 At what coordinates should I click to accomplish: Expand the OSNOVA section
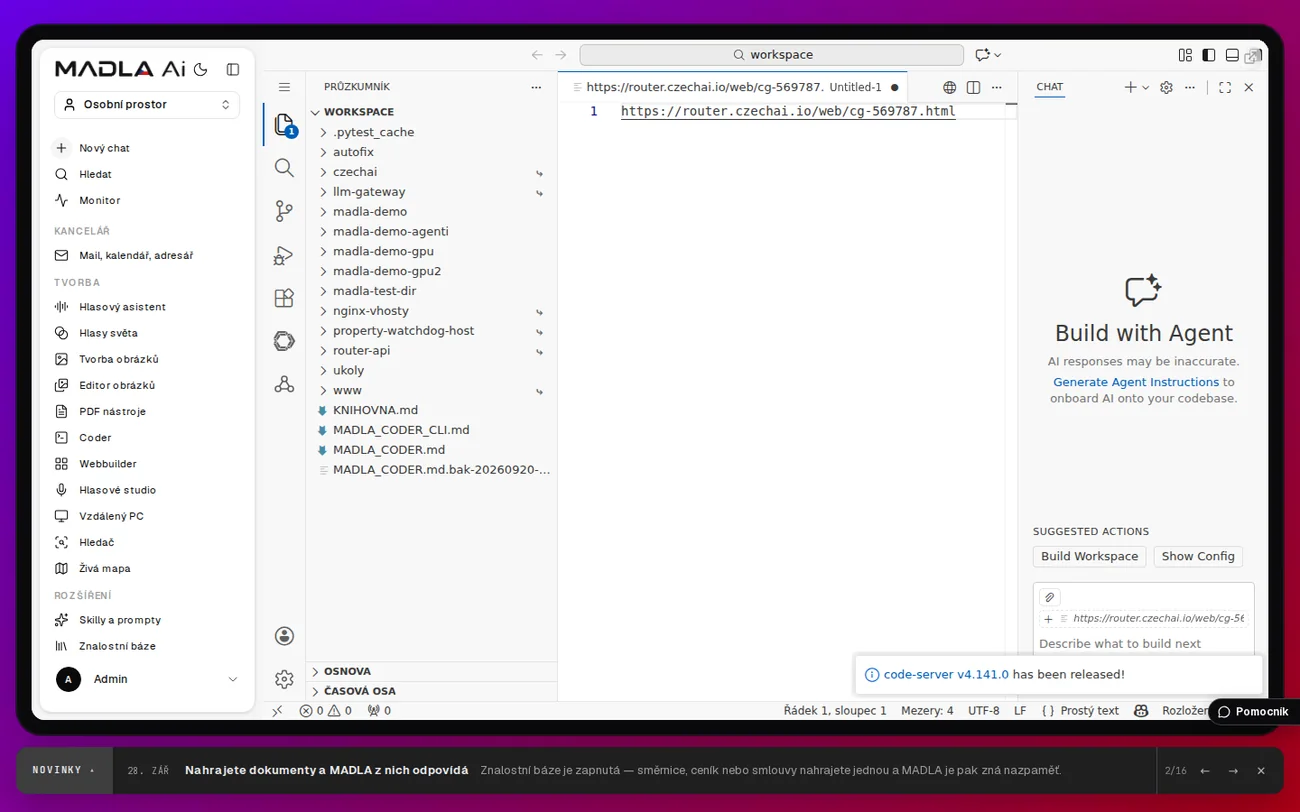(x=431, y=671)
